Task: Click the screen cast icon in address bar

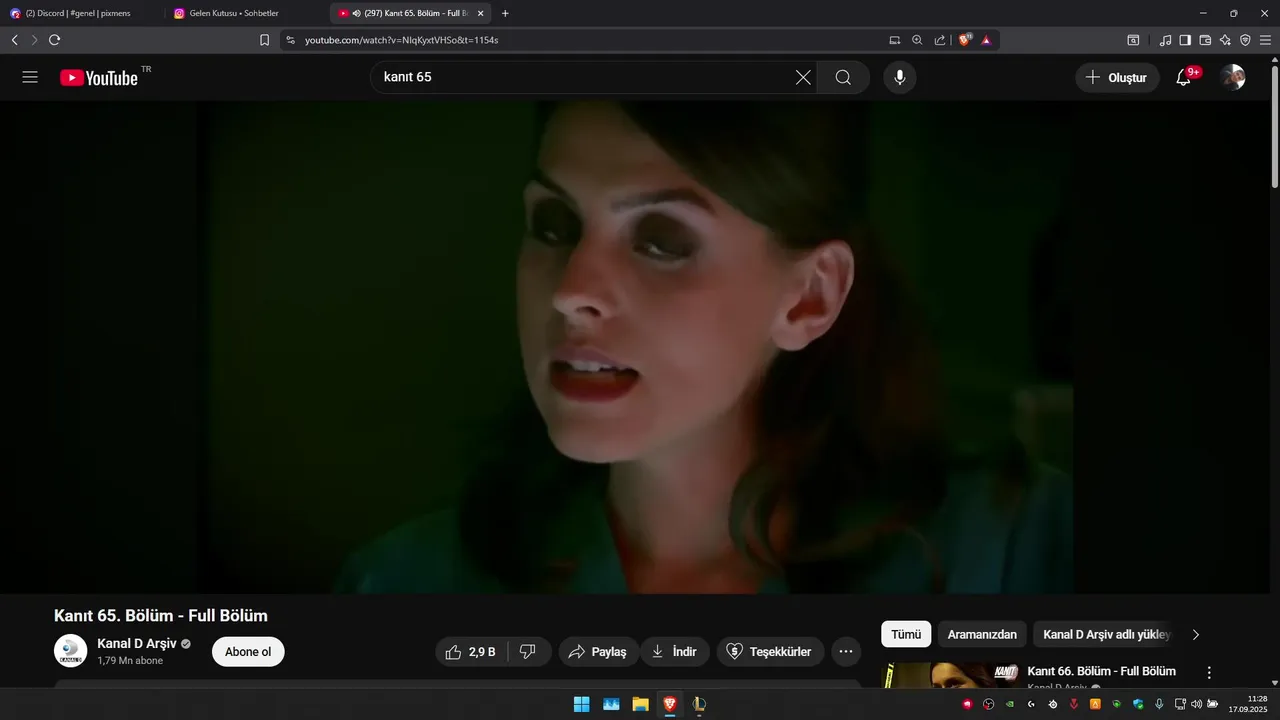Action: pyautogui.click(x=894, y=40)
